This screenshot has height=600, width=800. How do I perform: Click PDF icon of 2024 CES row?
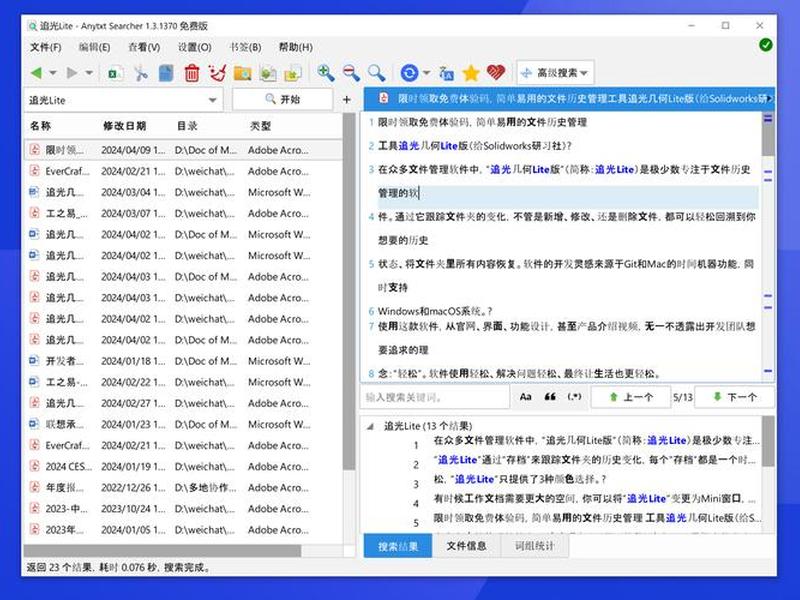(x=34, y=466)
